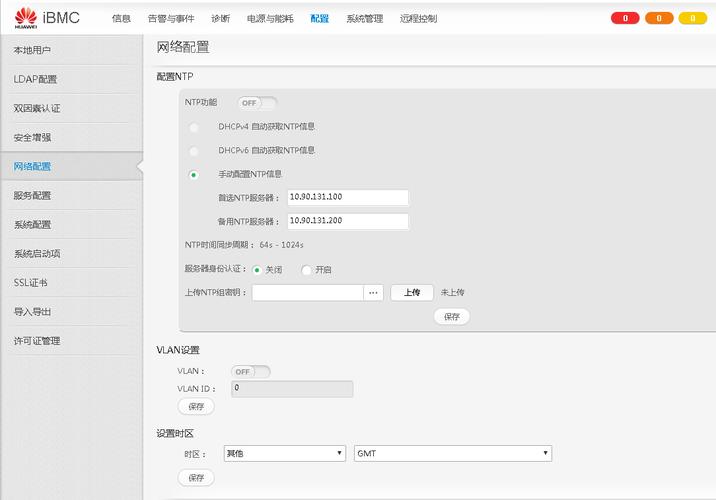Select DHCPv6 自动获取NTP信息 radio option
Screen dimensions: 716x500
coord(194,151)
